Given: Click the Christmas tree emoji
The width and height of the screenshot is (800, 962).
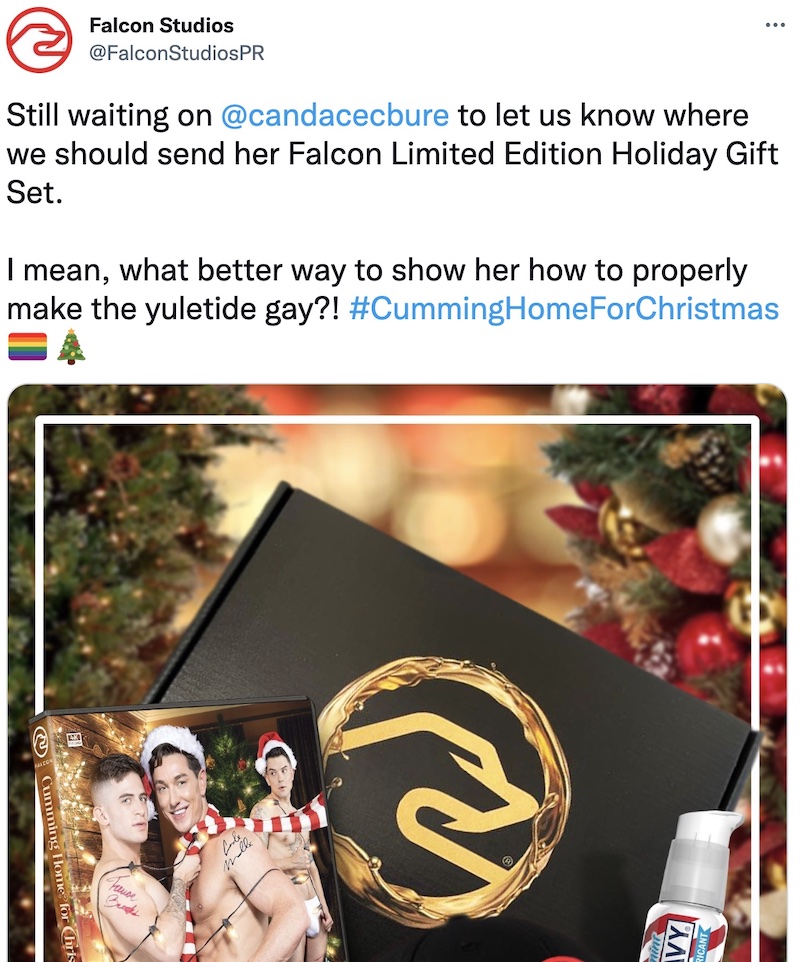Looking at the screenshot, I should coord(71,347).
